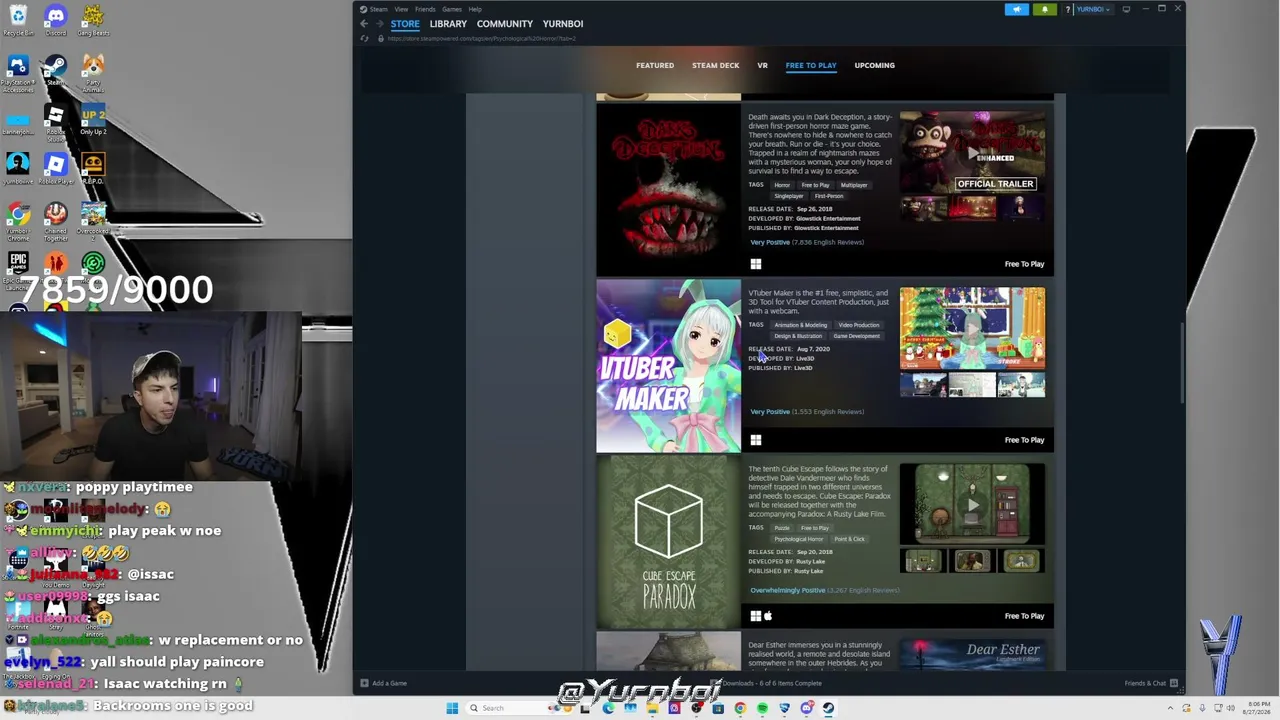
Task: Select the FREE TO PLAY store tab
Action: (x=811, y=65)
